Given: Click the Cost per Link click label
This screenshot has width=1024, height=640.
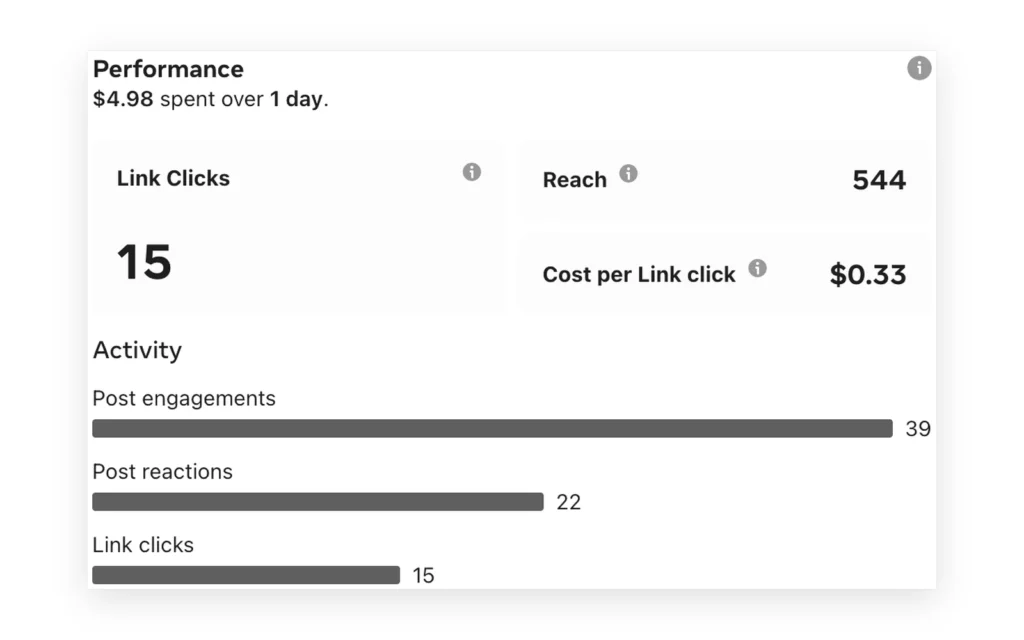Looking at the screenshot, I should [639, 275].
